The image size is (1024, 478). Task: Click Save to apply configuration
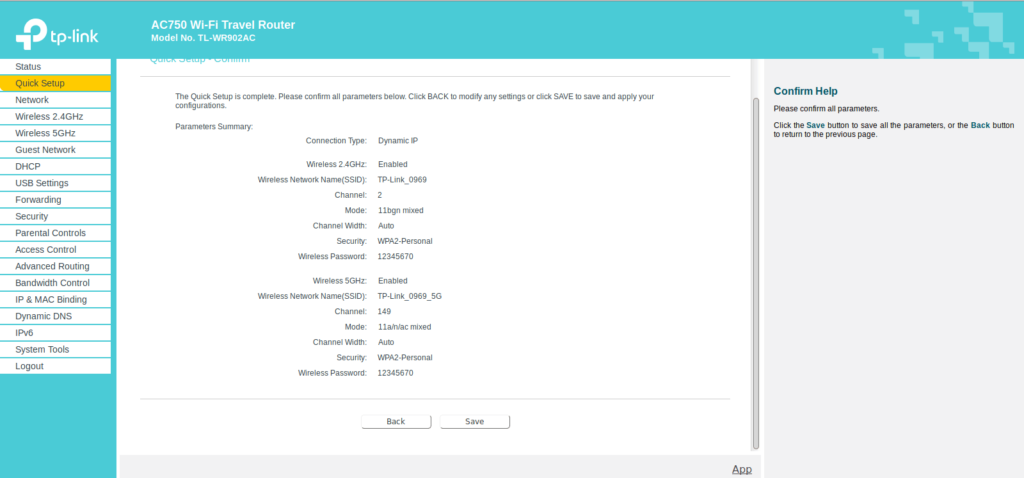pos(475,422)
